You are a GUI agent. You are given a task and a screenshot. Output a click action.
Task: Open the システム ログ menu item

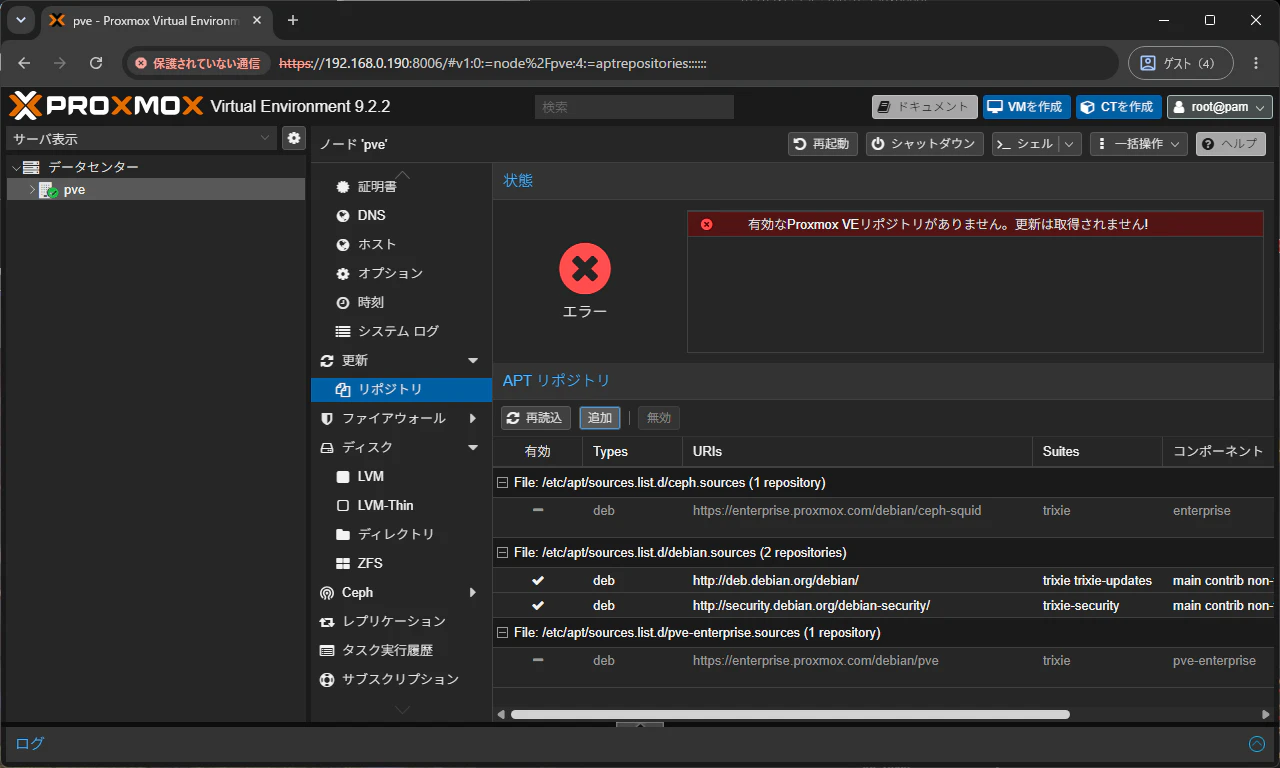point(398,331)
